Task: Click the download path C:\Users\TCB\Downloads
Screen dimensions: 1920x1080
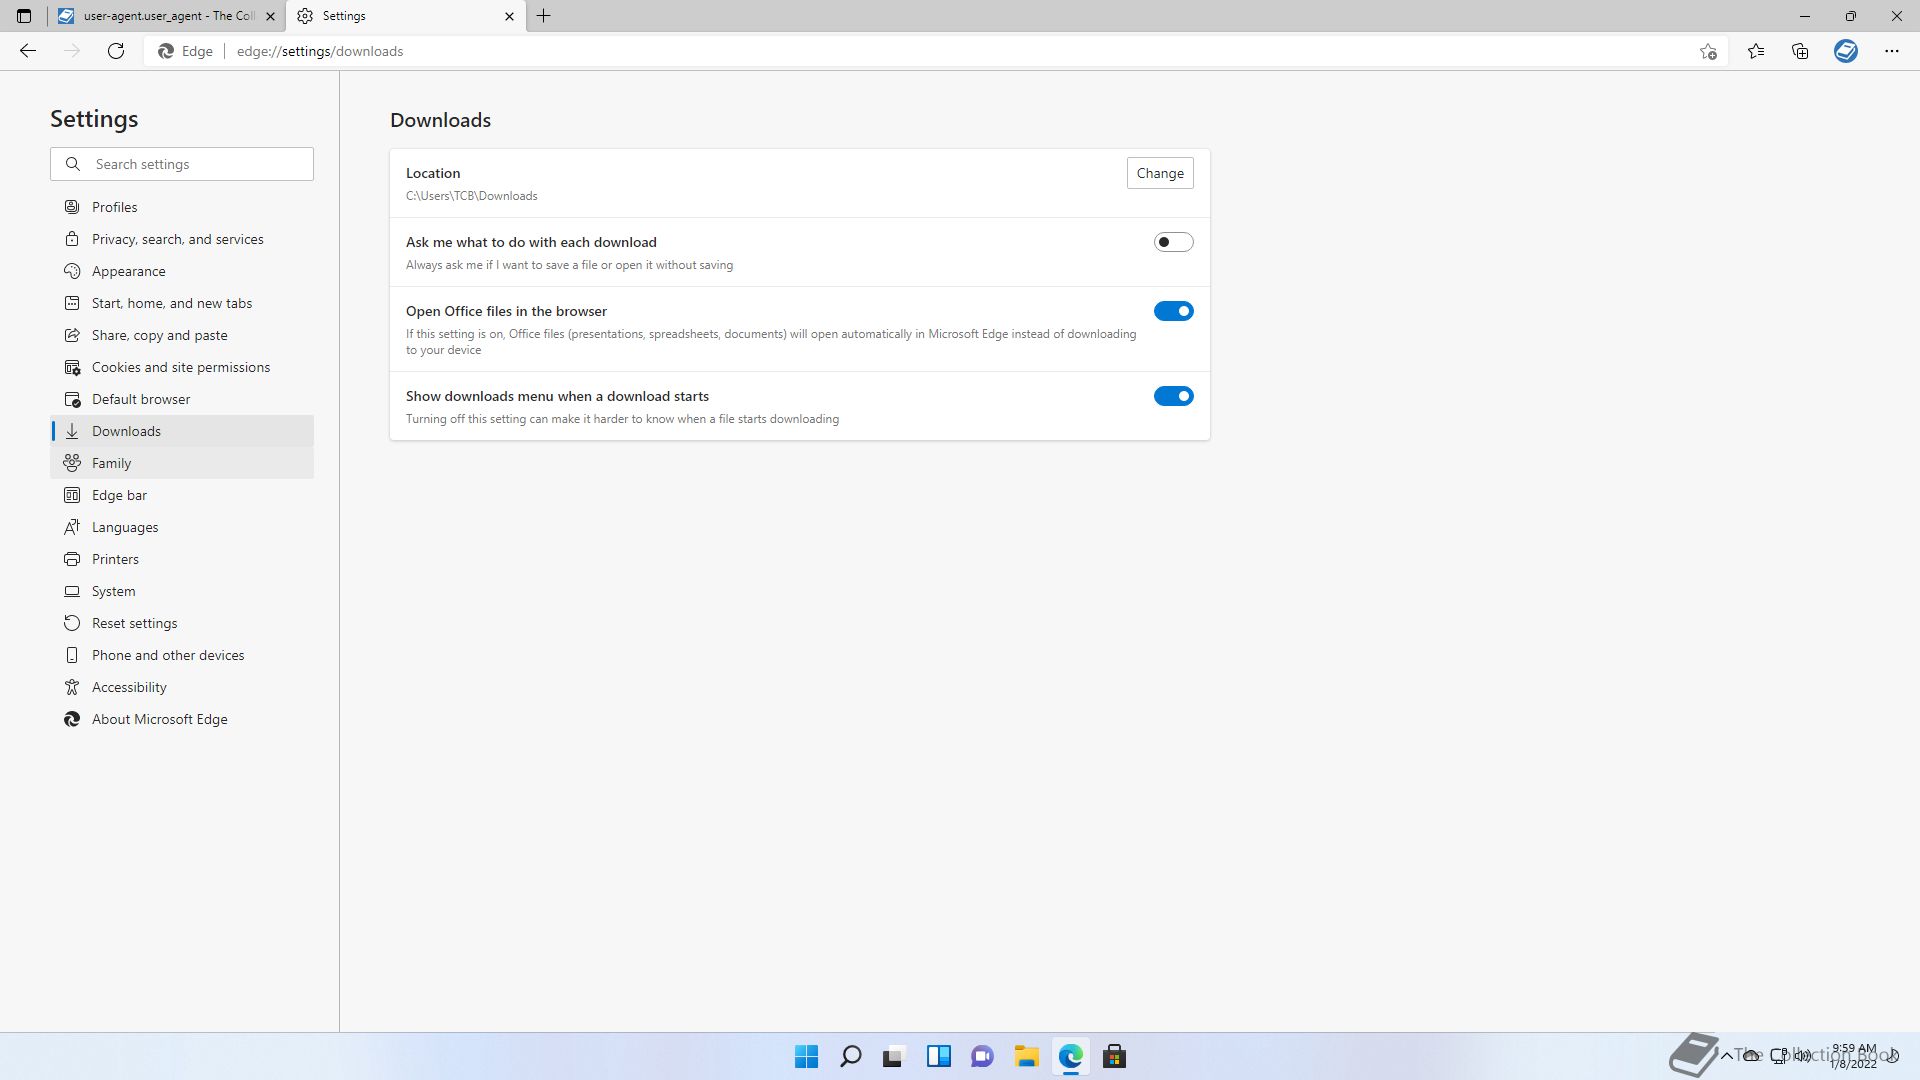Action: tap(471, 196)
